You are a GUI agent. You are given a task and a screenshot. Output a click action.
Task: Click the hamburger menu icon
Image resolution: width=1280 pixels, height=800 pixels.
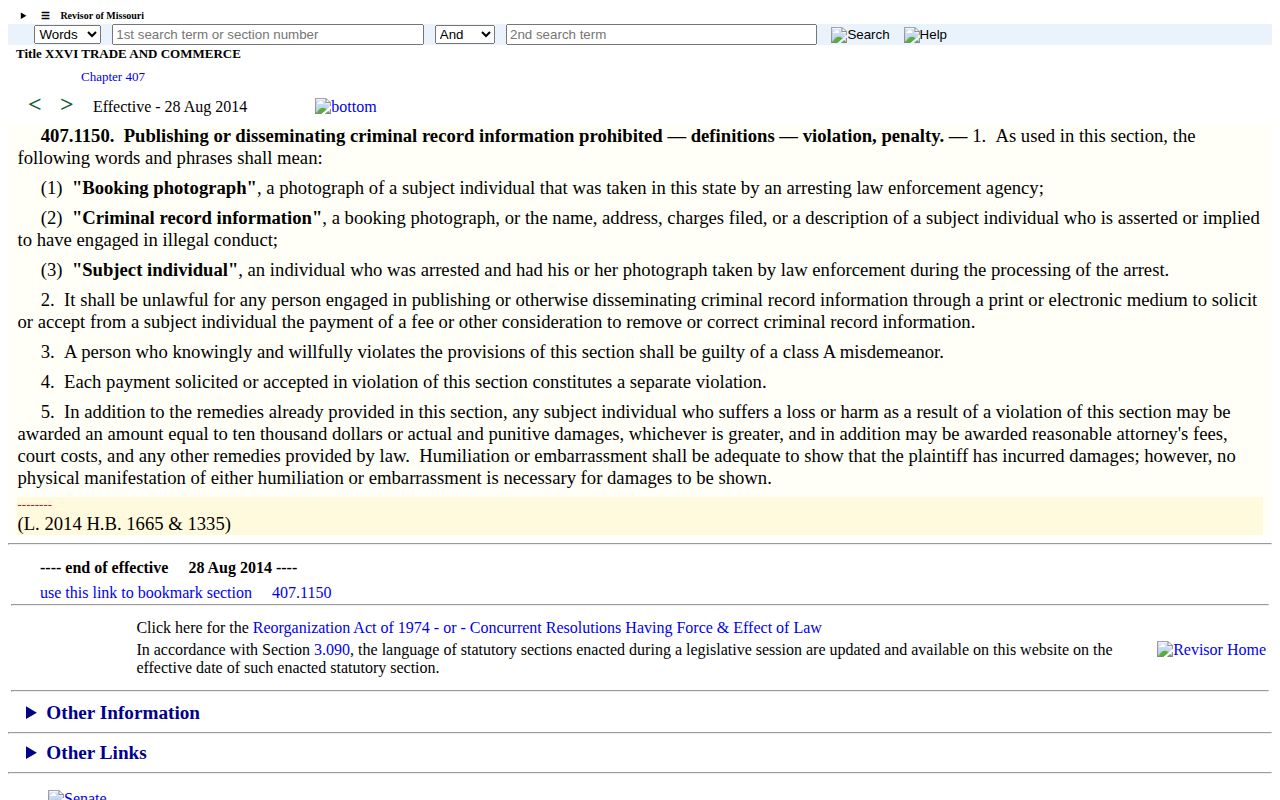45,16
